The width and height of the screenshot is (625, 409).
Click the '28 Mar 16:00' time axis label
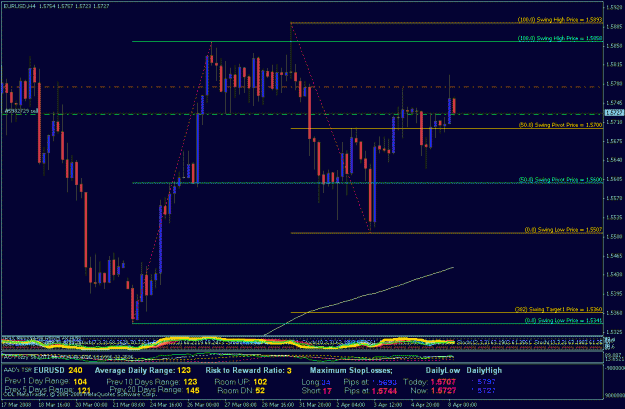[x=280, y=404]
